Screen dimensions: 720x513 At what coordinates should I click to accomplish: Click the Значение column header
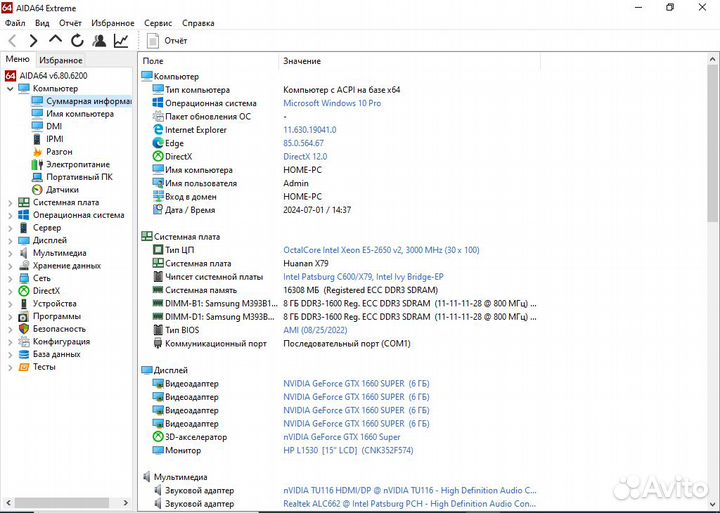(302, 61)
